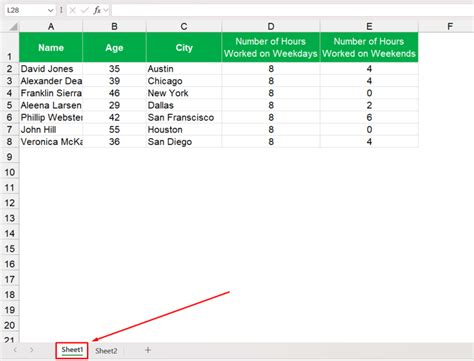
Task: Select the Chicago city cell
Action: coord(184,81)
